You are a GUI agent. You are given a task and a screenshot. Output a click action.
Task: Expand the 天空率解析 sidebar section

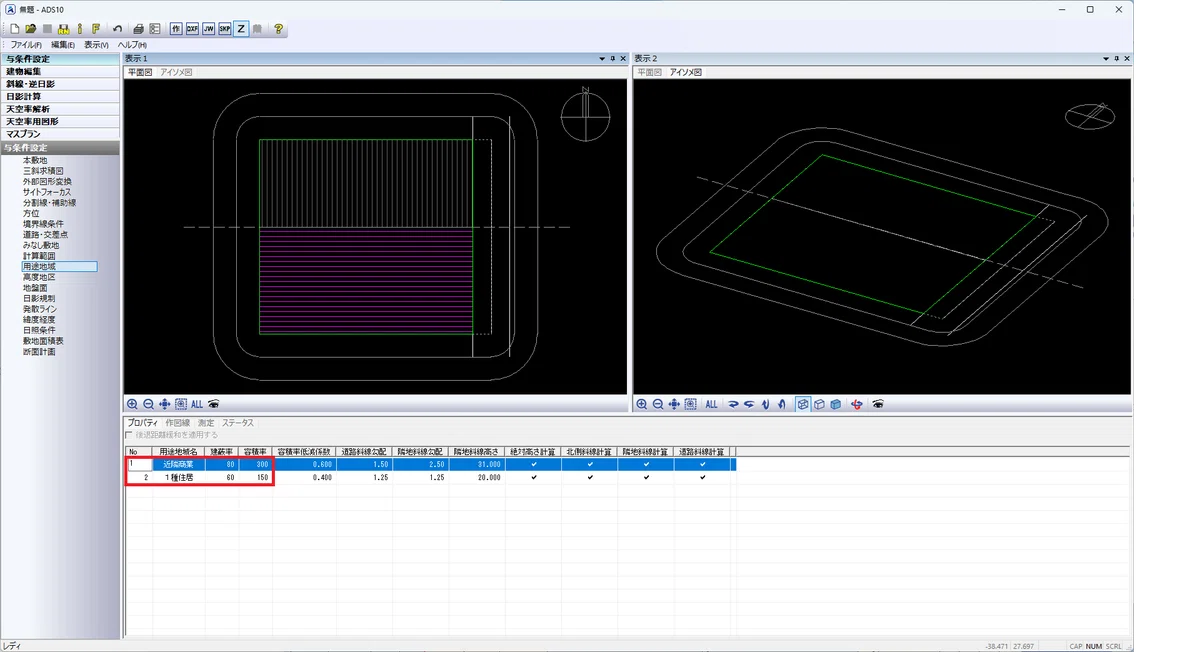point(60,109)
